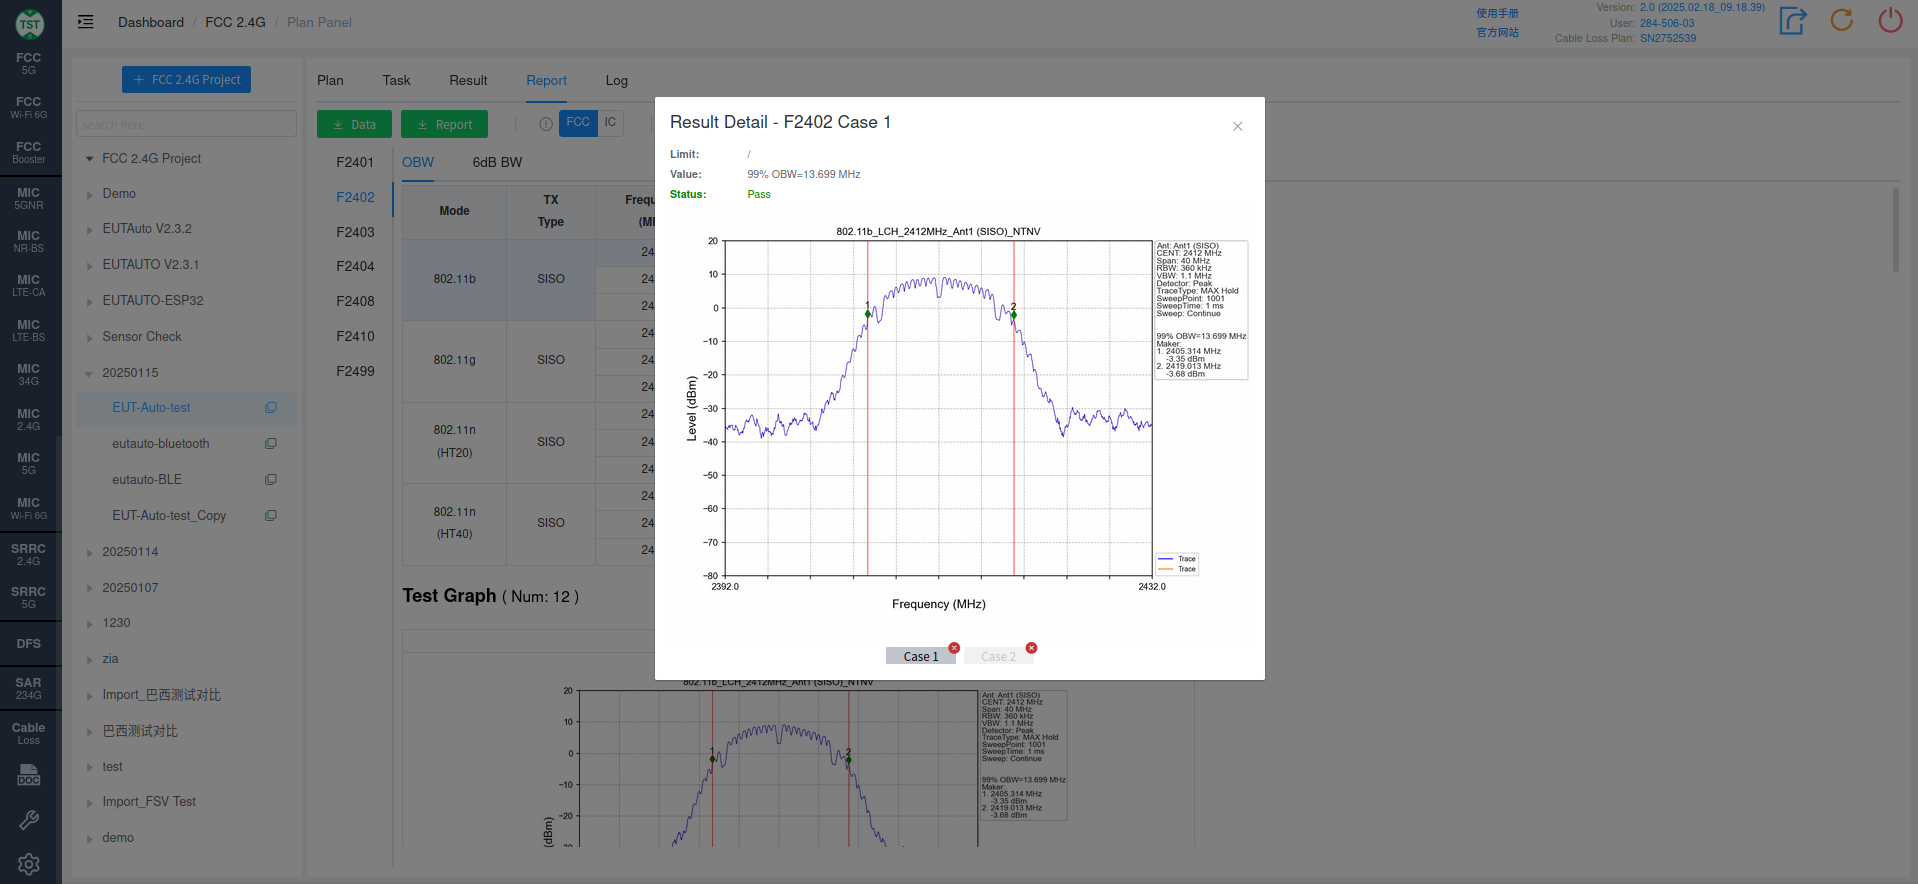Screen dimensions: 1918x884
Task: Open FCC Booster sidebar module
Action: click(x=29, y=152)
